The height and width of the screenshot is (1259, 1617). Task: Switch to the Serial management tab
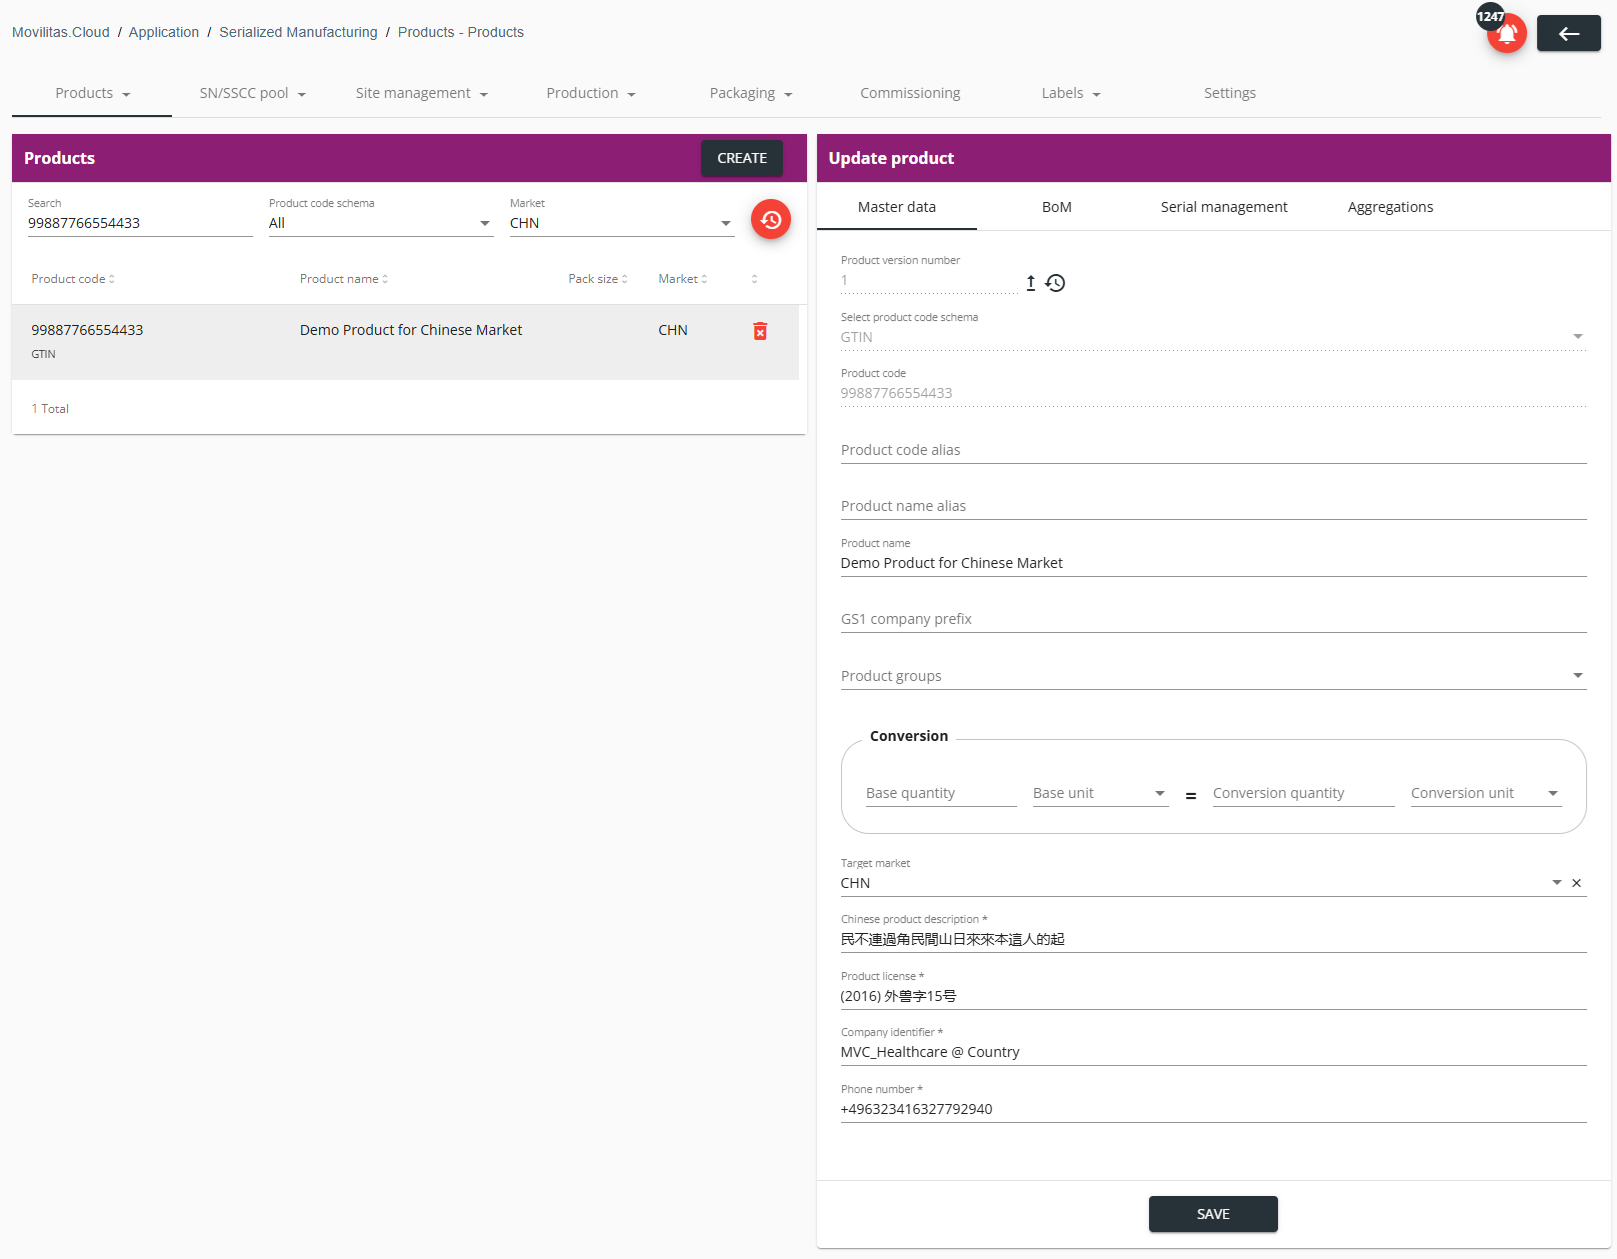pyautogui.click(x=1224, y=207)
